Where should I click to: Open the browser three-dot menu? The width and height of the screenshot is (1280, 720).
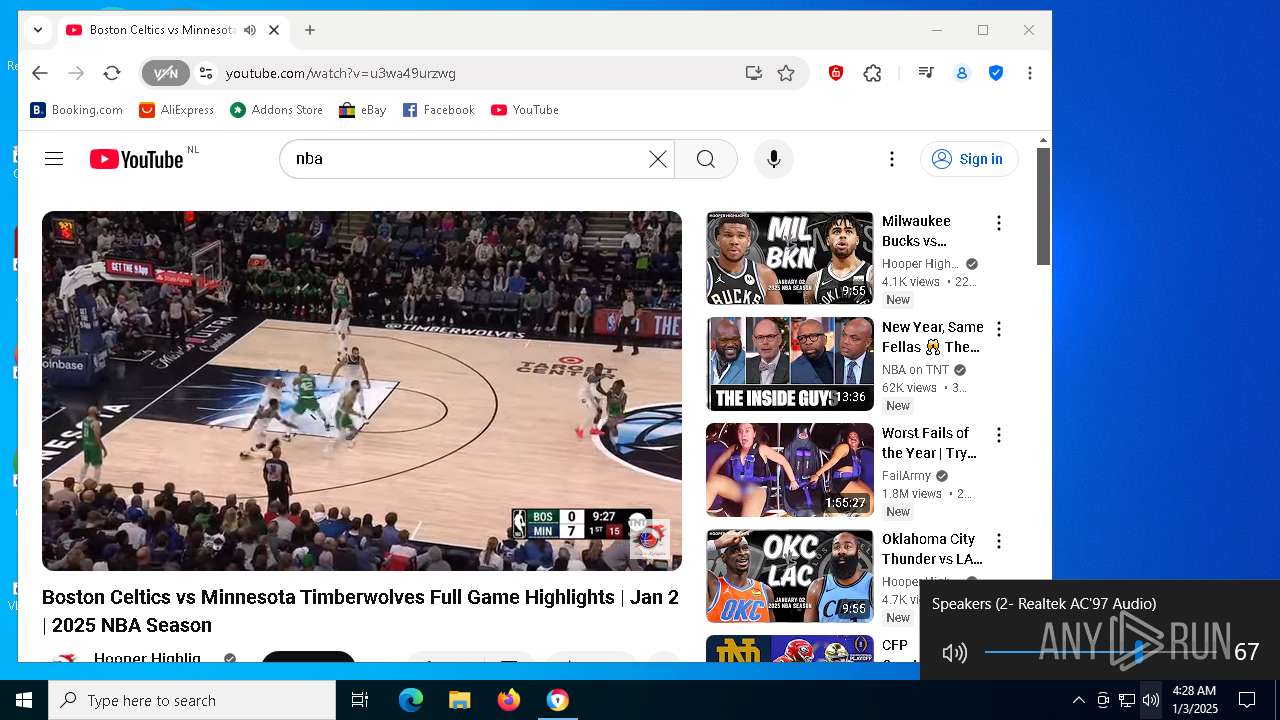point(1029,73)
